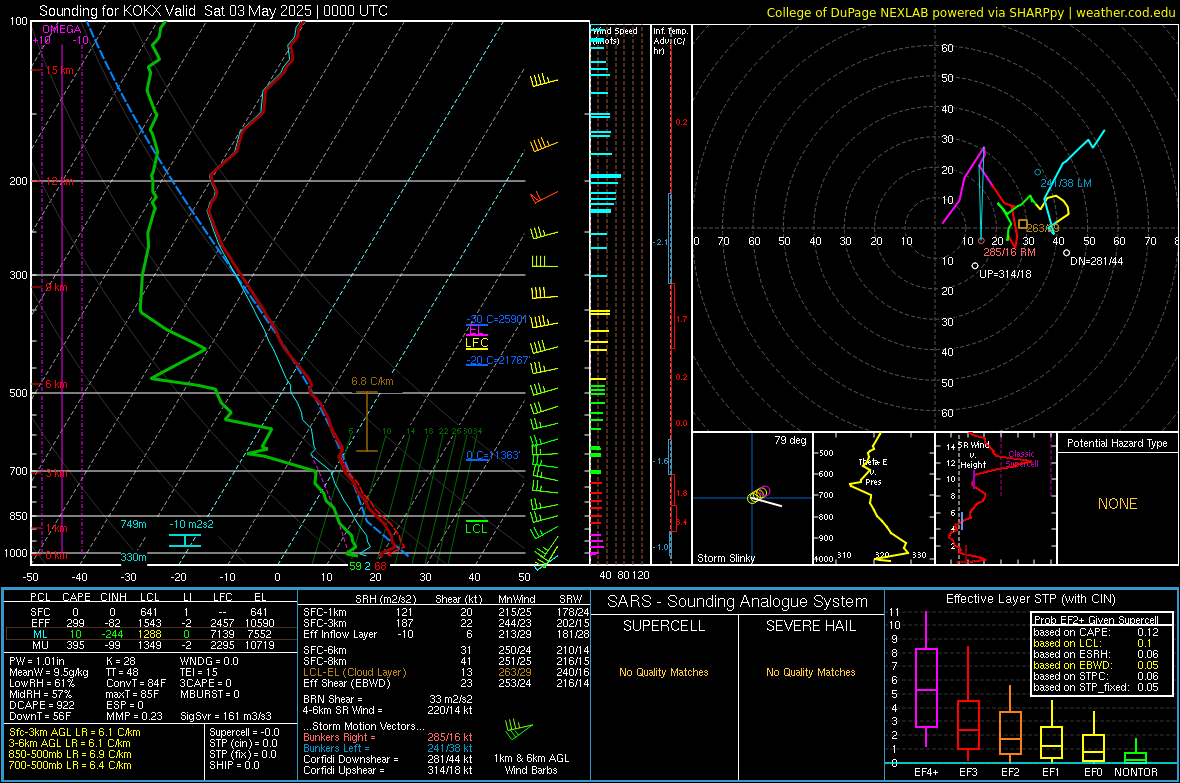Select the 241/38 LM hodograph label
Viewport: 1180px width, 783px height.
1066,183
